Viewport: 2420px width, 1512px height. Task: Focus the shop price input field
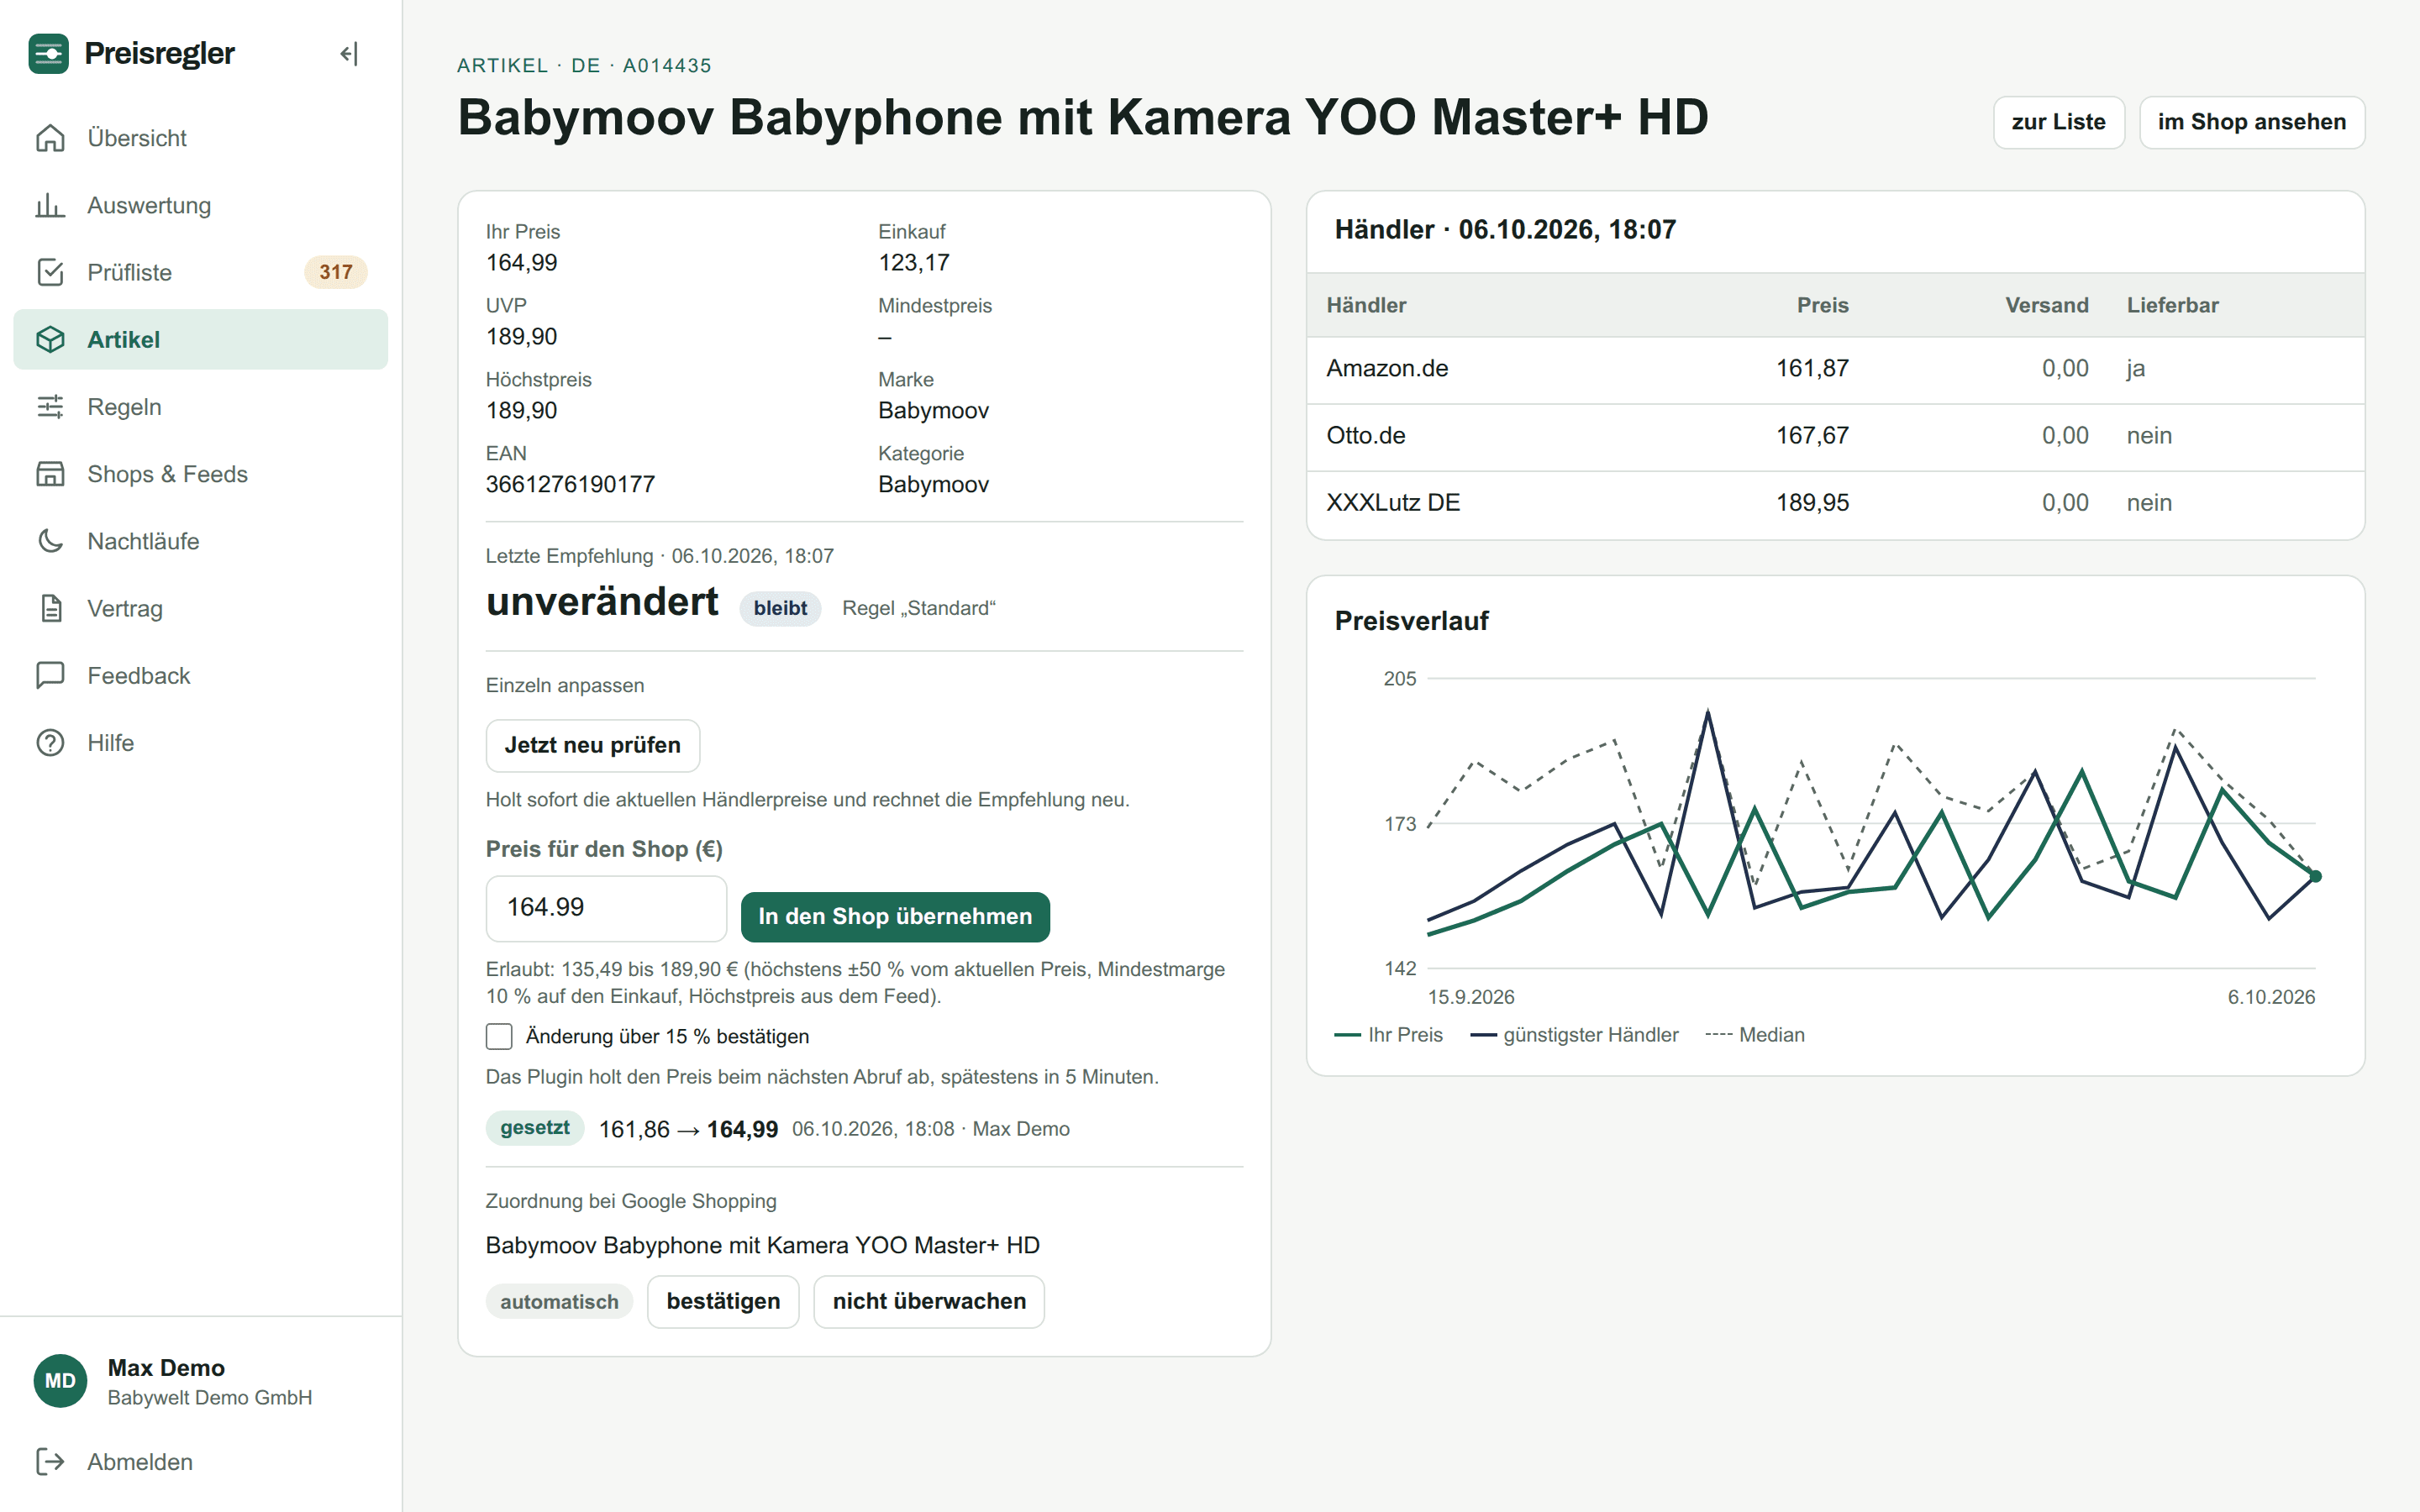click(x=606, y=908)
